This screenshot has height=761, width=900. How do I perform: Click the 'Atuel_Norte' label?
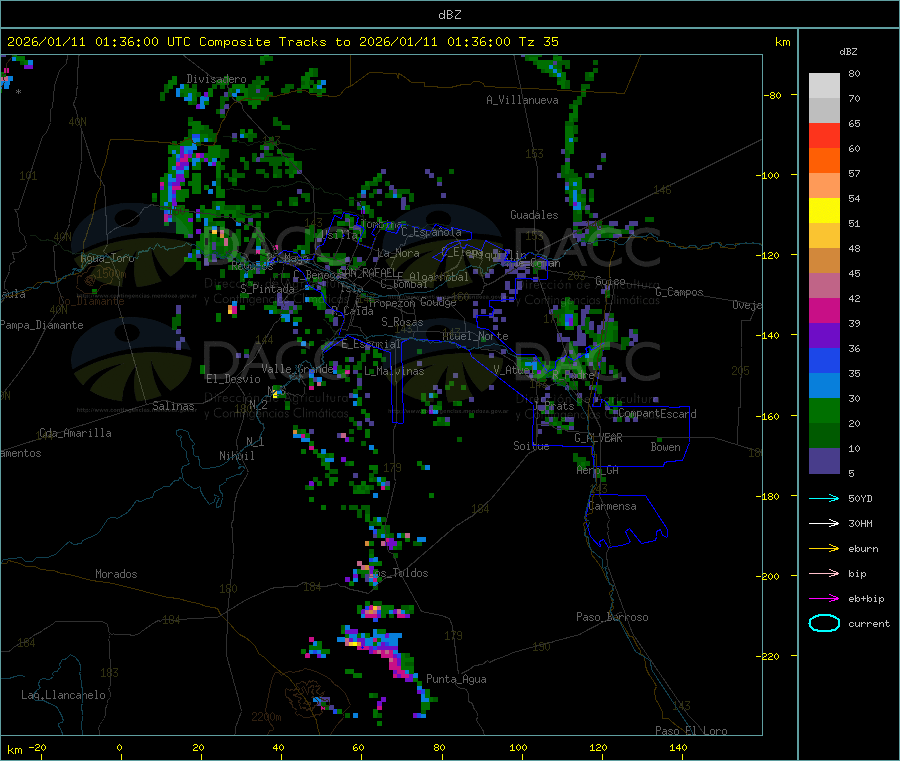(475, 336)
